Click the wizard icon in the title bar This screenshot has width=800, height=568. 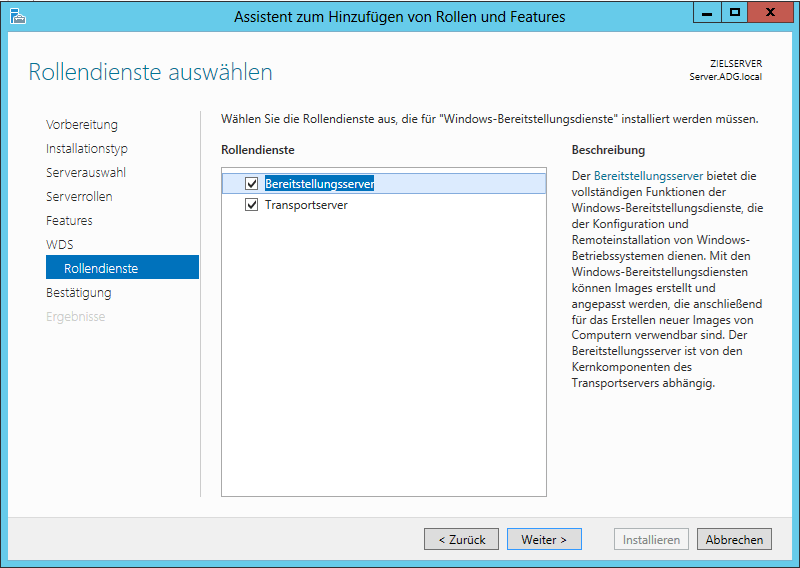coord(18,16)
